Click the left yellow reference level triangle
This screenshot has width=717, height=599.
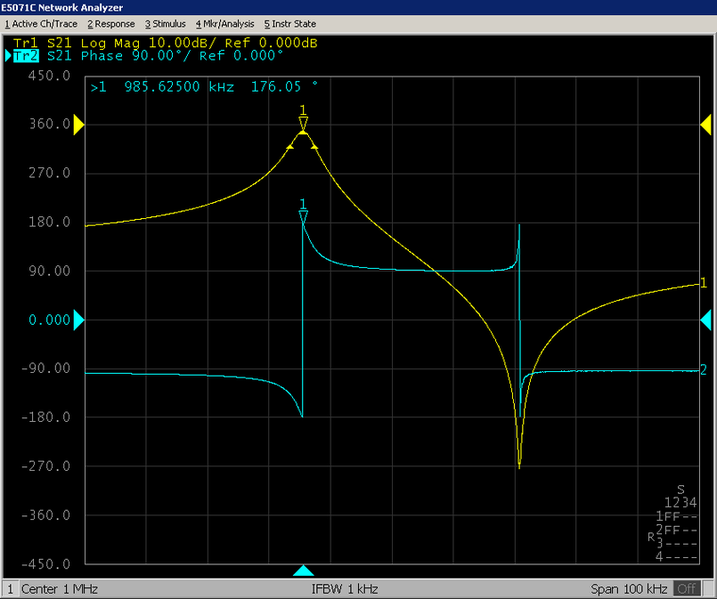79,124
